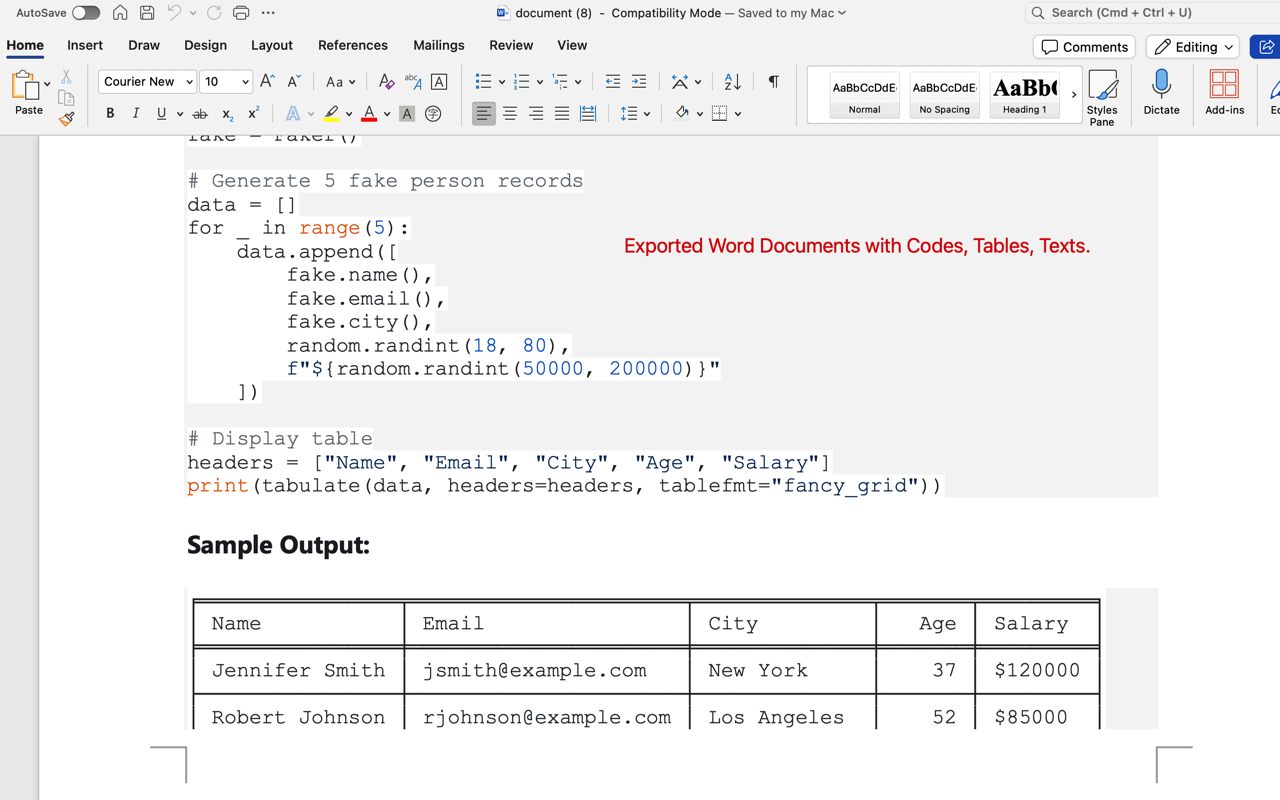Open the Courier New font name dropdown
Screen dimensions: 1280x800
[x=190, y=82]
